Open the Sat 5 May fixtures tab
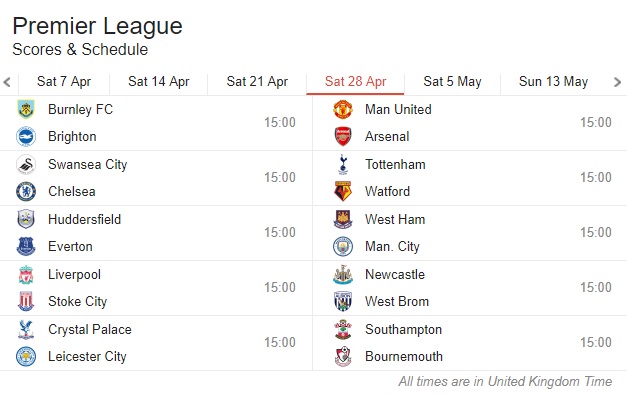 pyautogui.click(x=452, y=82)
